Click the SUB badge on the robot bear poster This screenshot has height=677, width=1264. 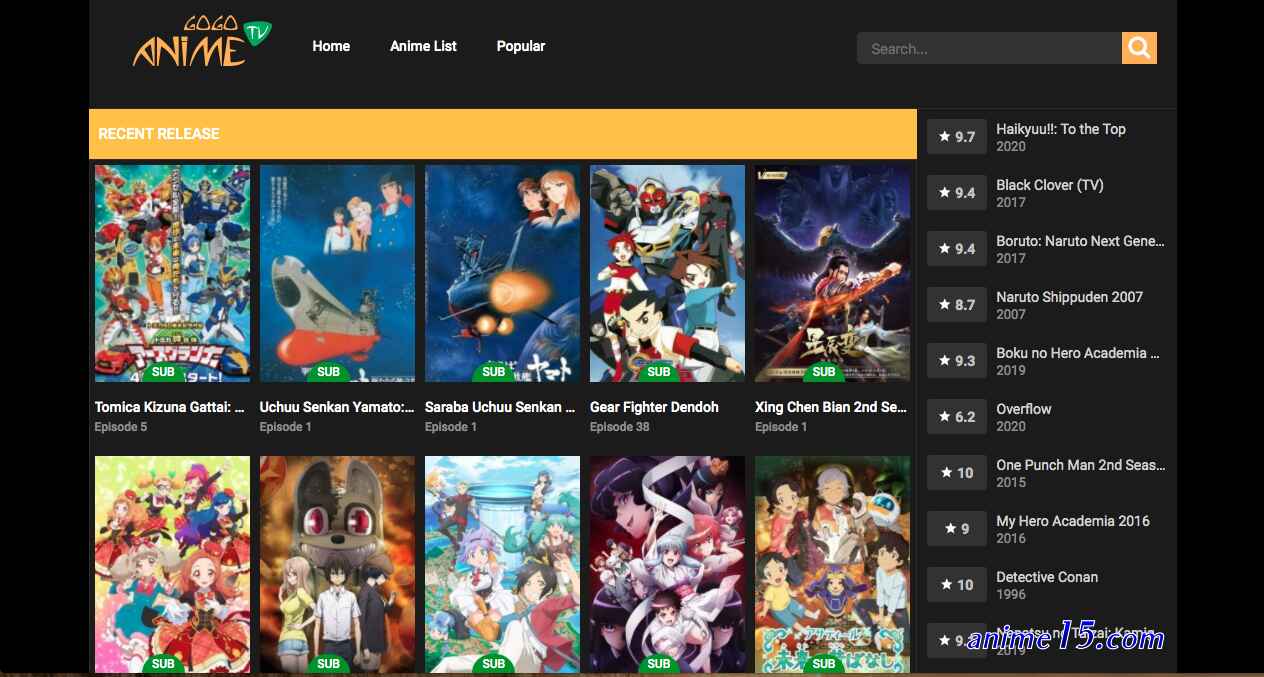tap(328, 664)
